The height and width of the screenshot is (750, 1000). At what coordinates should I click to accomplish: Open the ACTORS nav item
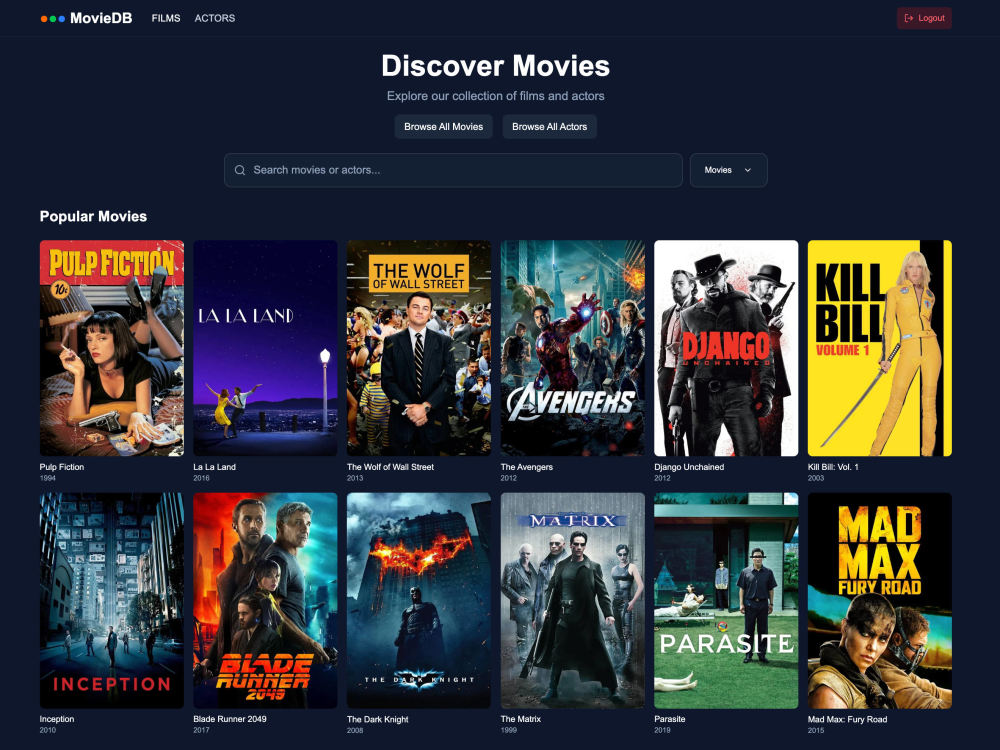(215, 18)
